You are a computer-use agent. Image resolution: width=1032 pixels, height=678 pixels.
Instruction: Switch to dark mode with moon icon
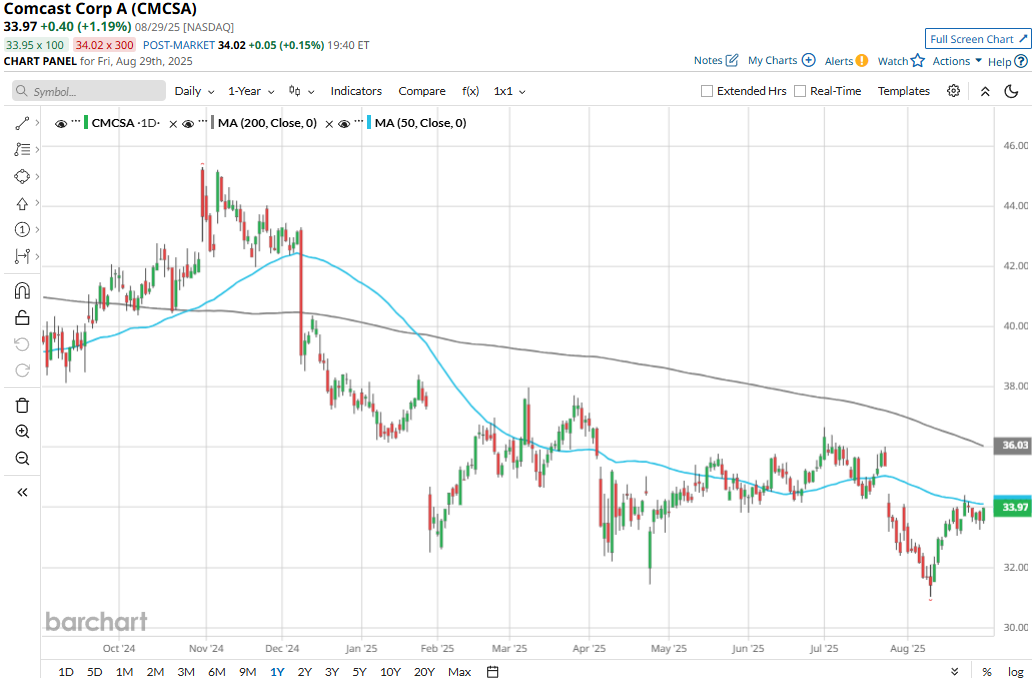pos(1012,91)
